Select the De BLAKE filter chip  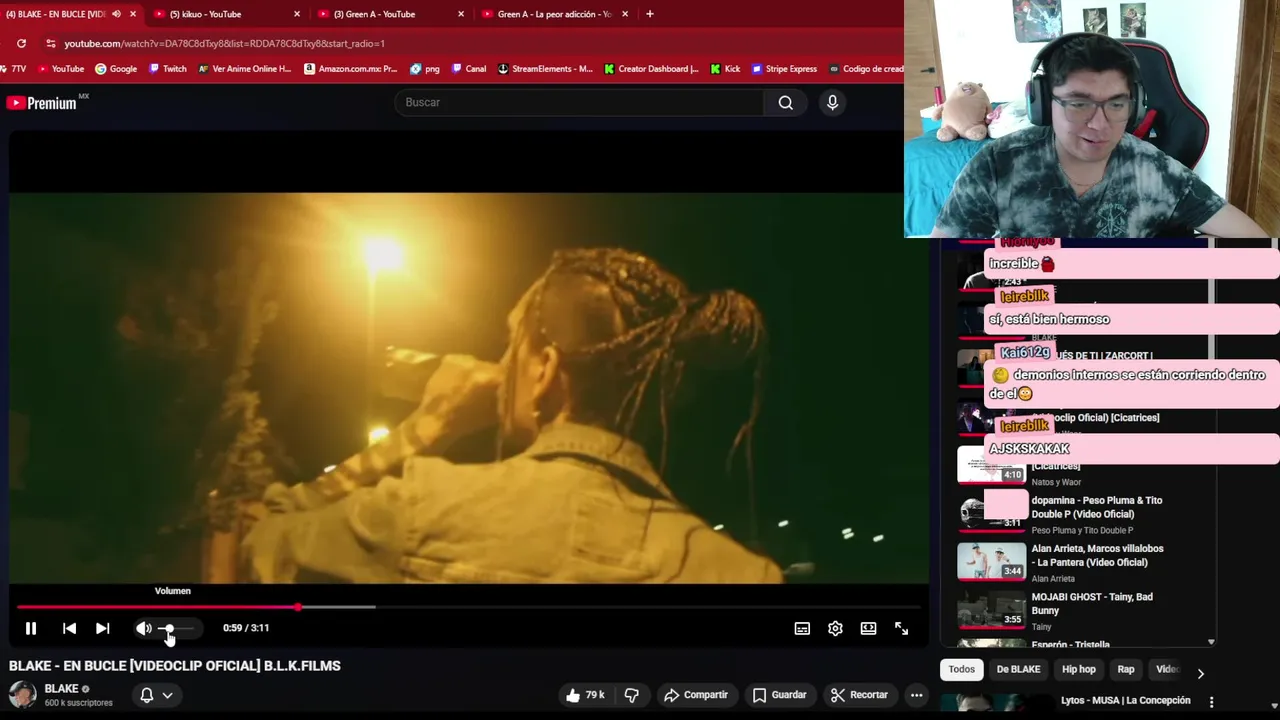tap(1018, 669)
